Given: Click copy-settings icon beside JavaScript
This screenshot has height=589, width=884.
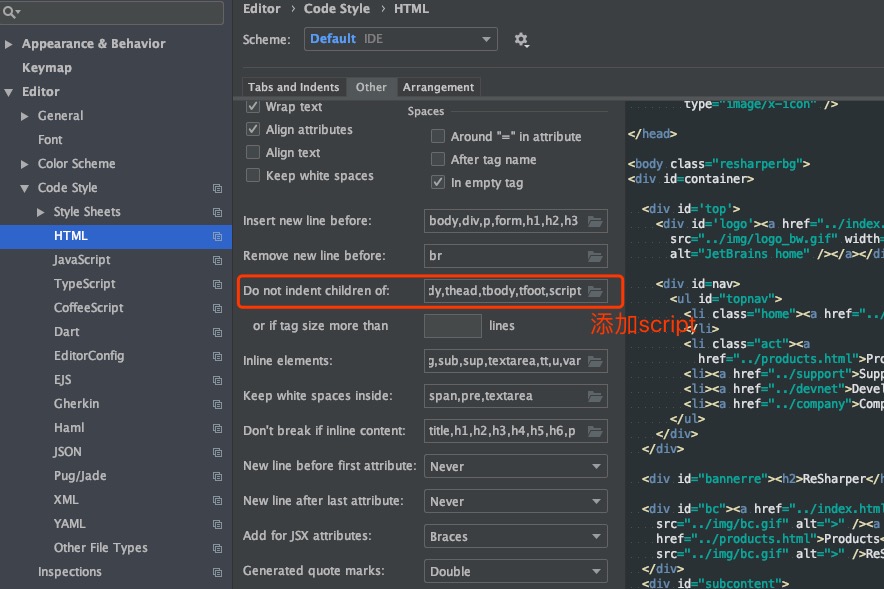Looking at the screenshot, I should click(217, 260).
